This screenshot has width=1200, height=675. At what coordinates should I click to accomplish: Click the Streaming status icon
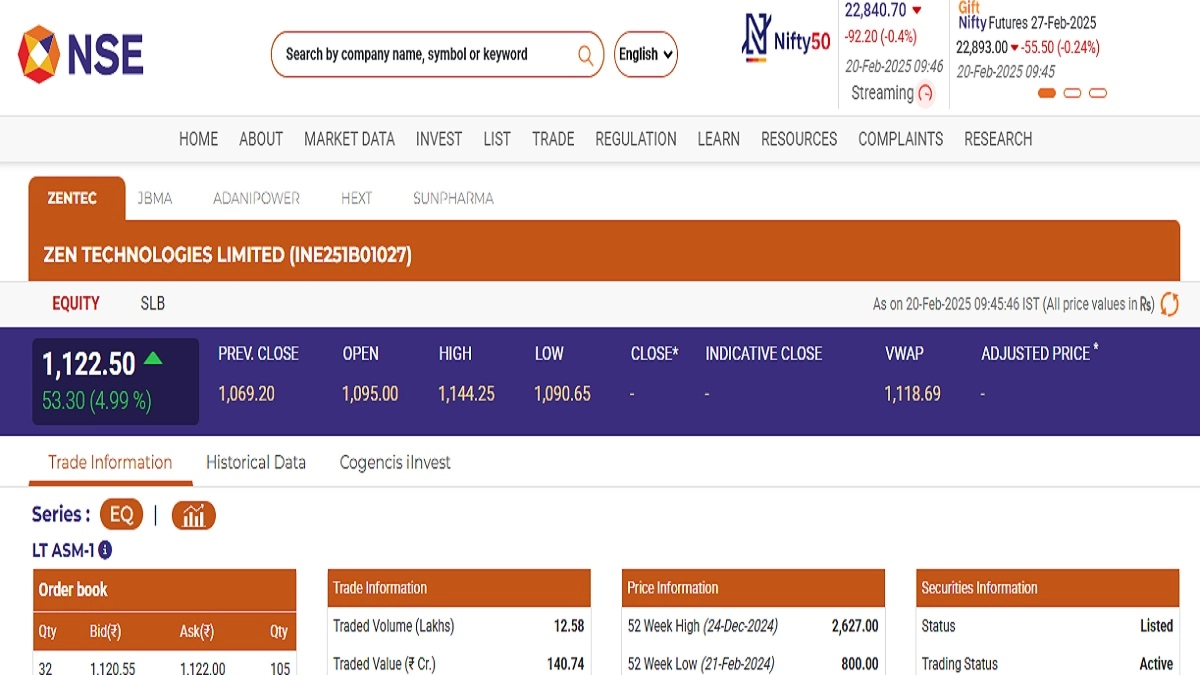pos(925,93)
